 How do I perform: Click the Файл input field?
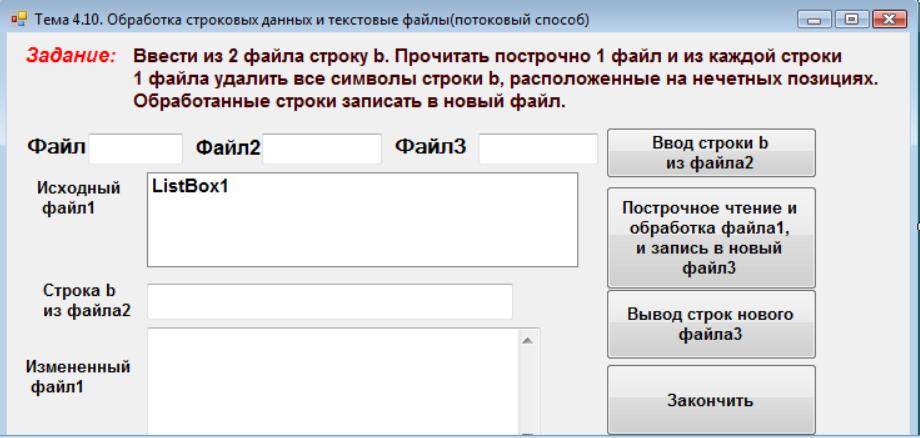point(137,148)
